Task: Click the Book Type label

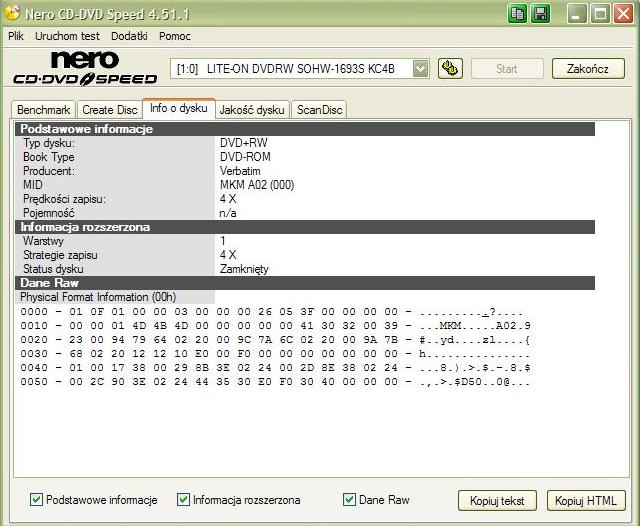Action: pos(49,157)
